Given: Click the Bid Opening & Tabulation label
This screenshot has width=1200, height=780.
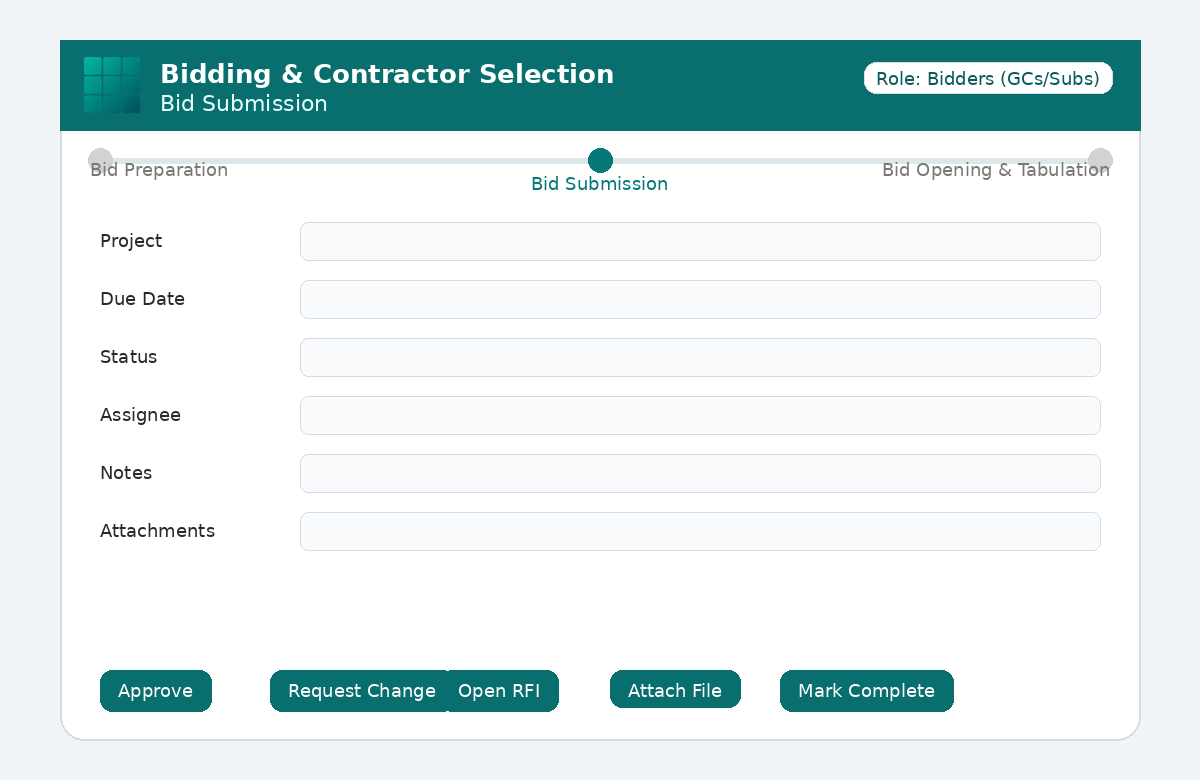Looking at the screenshot, I should [x=996, y=170].
